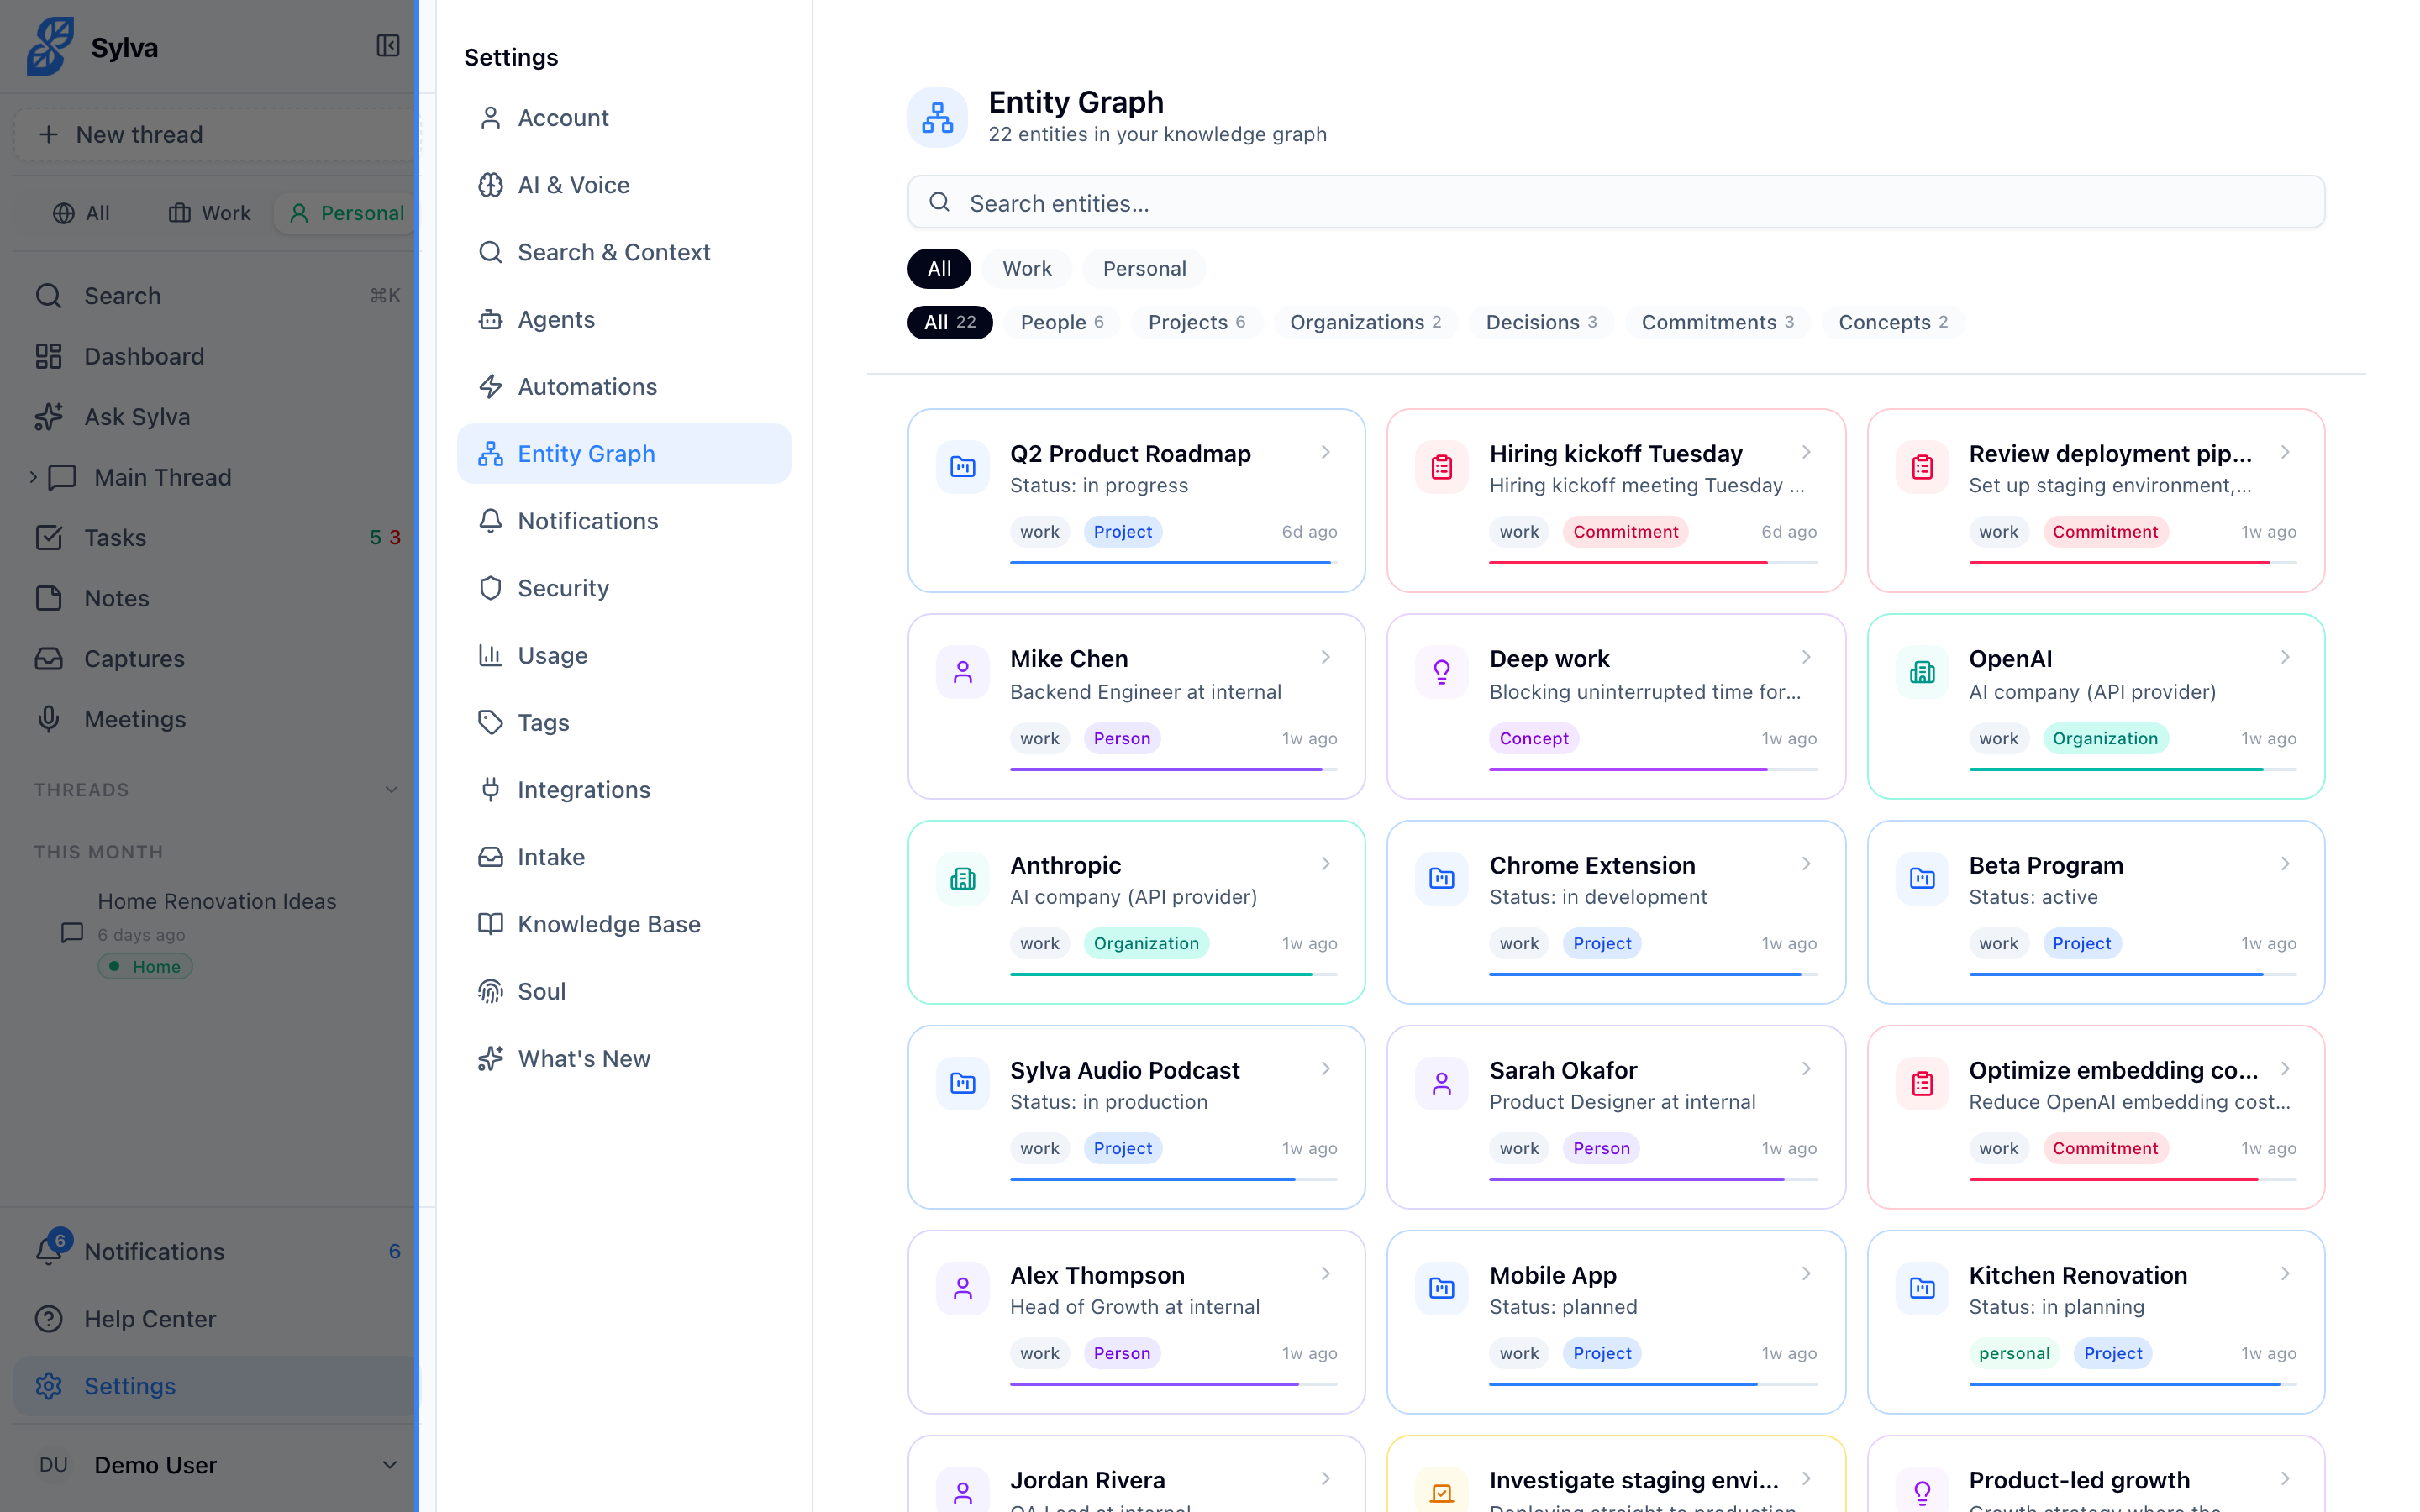Click the Entity Graph header icon

pyautogui.click(x=937, y=117)
